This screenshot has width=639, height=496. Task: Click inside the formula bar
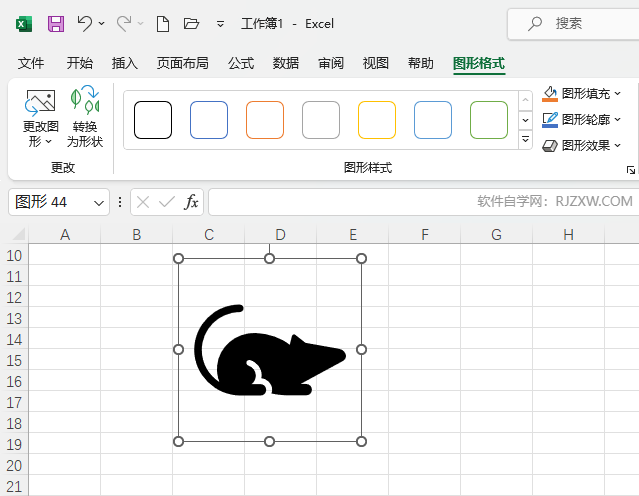[x=423, y=202]
